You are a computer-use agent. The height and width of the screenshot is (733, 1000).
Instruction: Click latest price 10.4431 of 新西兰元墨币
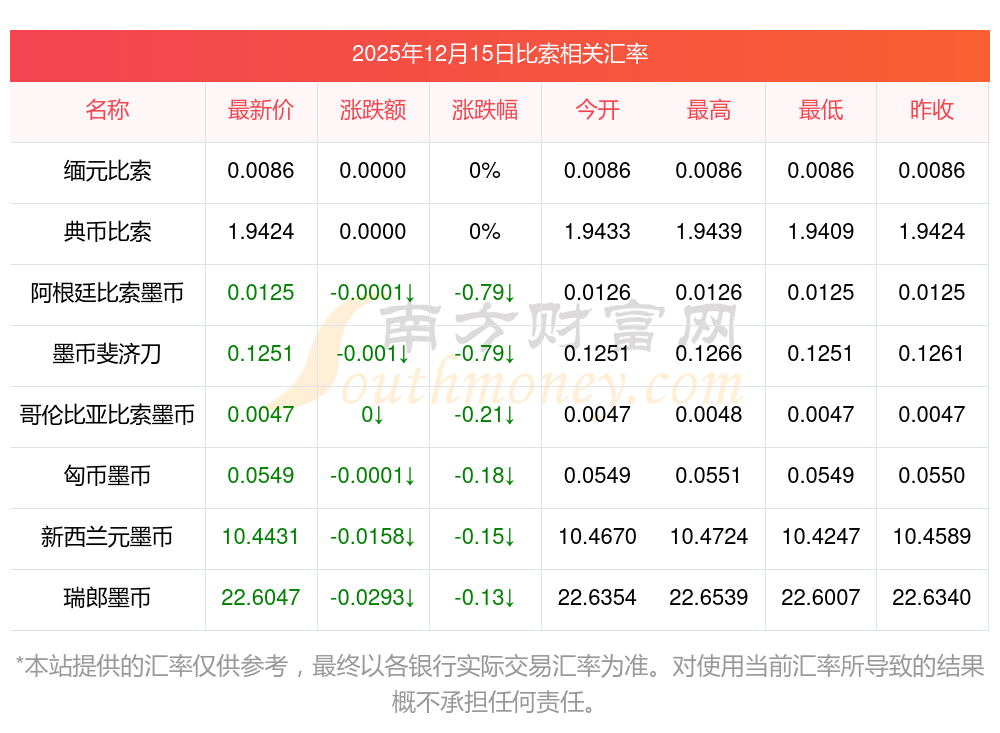click(261, 537)
